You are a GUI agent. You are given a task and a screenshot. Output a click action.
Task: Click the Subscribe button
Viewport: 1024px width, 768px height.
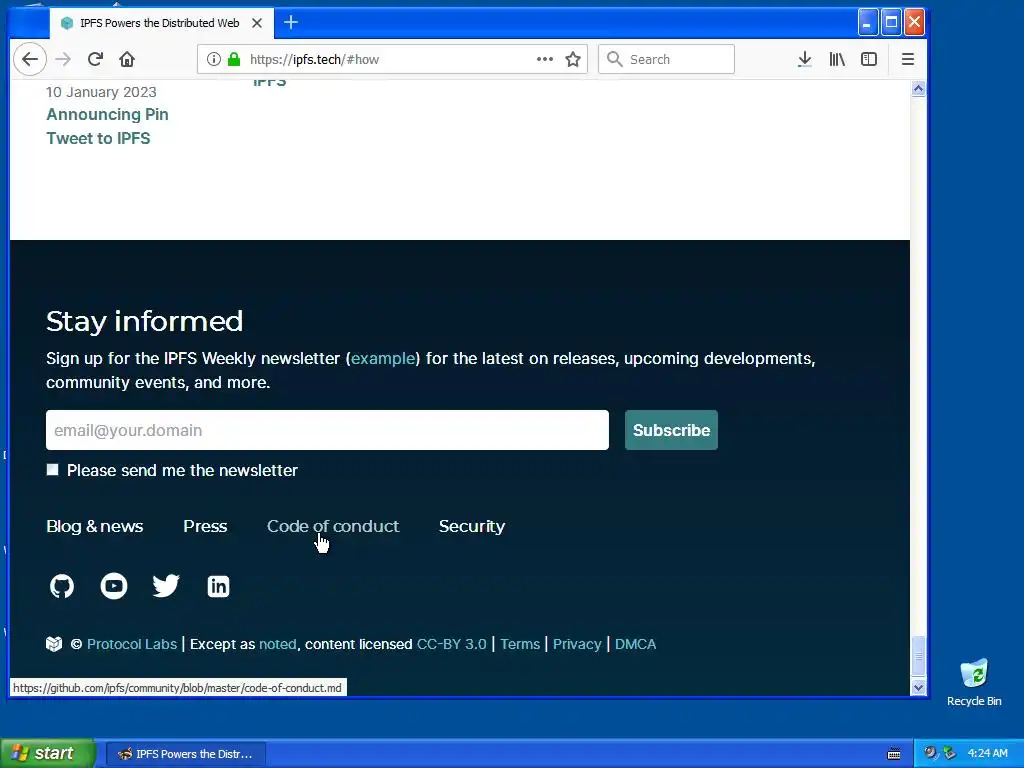coord(671,430)
